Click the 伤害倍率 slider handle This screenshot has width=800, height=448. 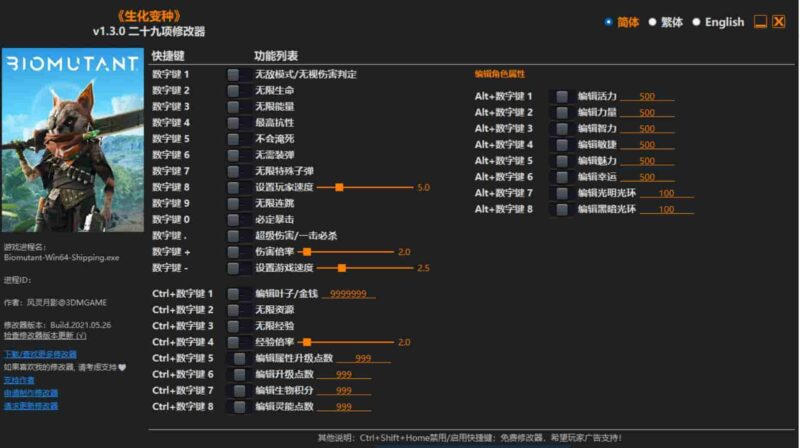point(307,252)
